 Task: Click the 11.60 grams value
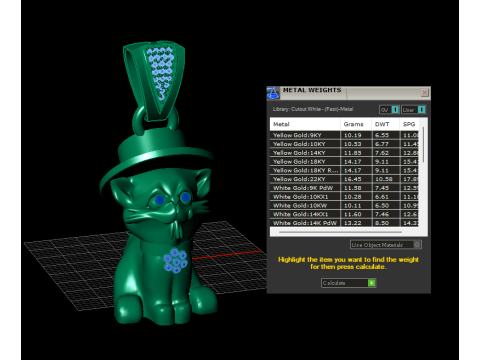coord(353,214)
